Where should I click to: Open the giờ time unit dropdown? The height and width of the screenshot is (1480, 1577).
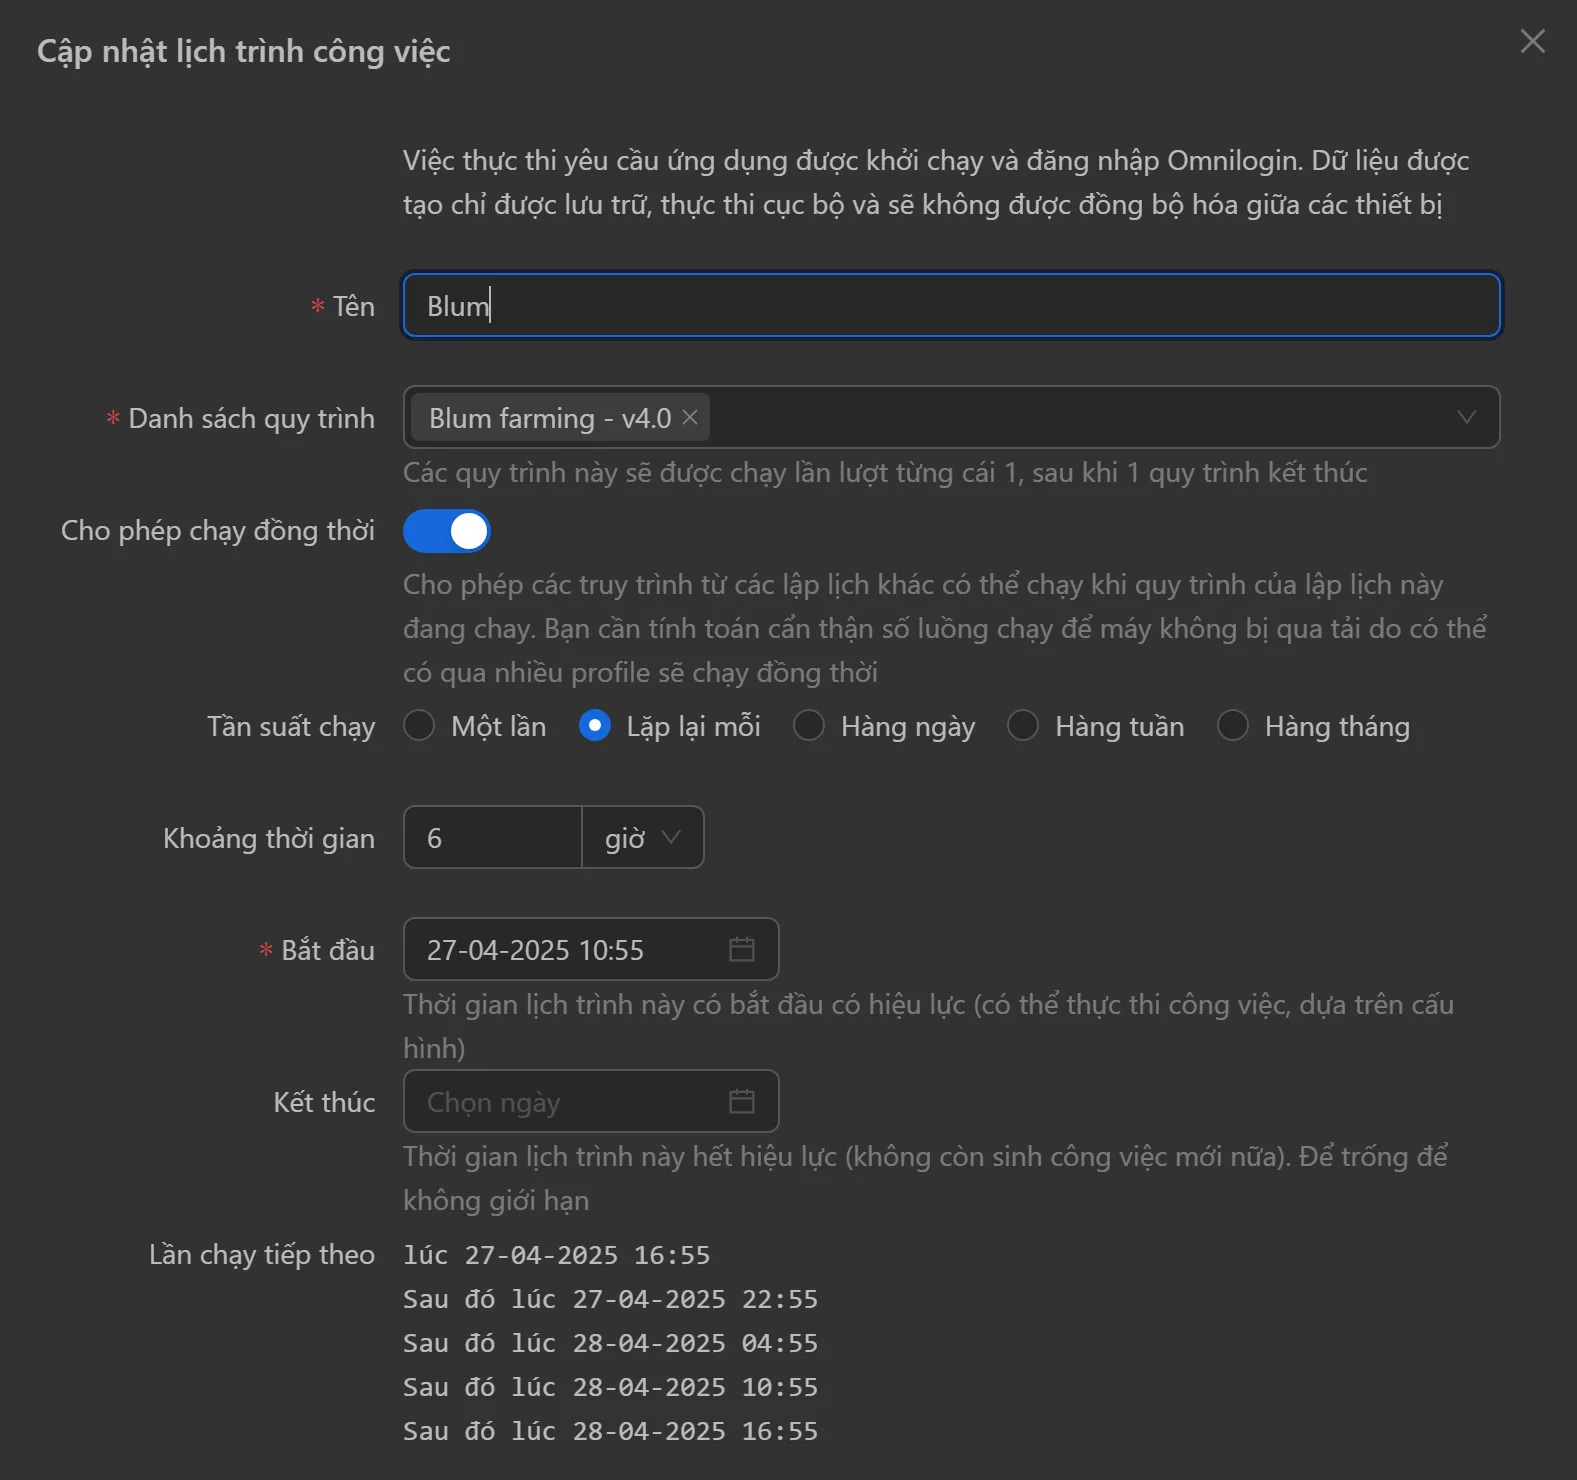coord(642,837)
